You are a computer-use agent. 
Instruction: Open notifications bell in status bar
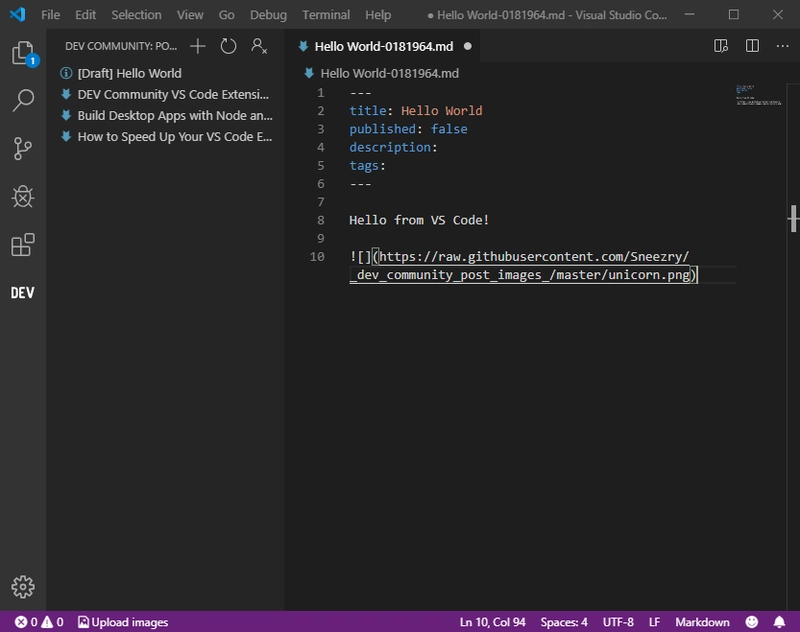[779, 622]
